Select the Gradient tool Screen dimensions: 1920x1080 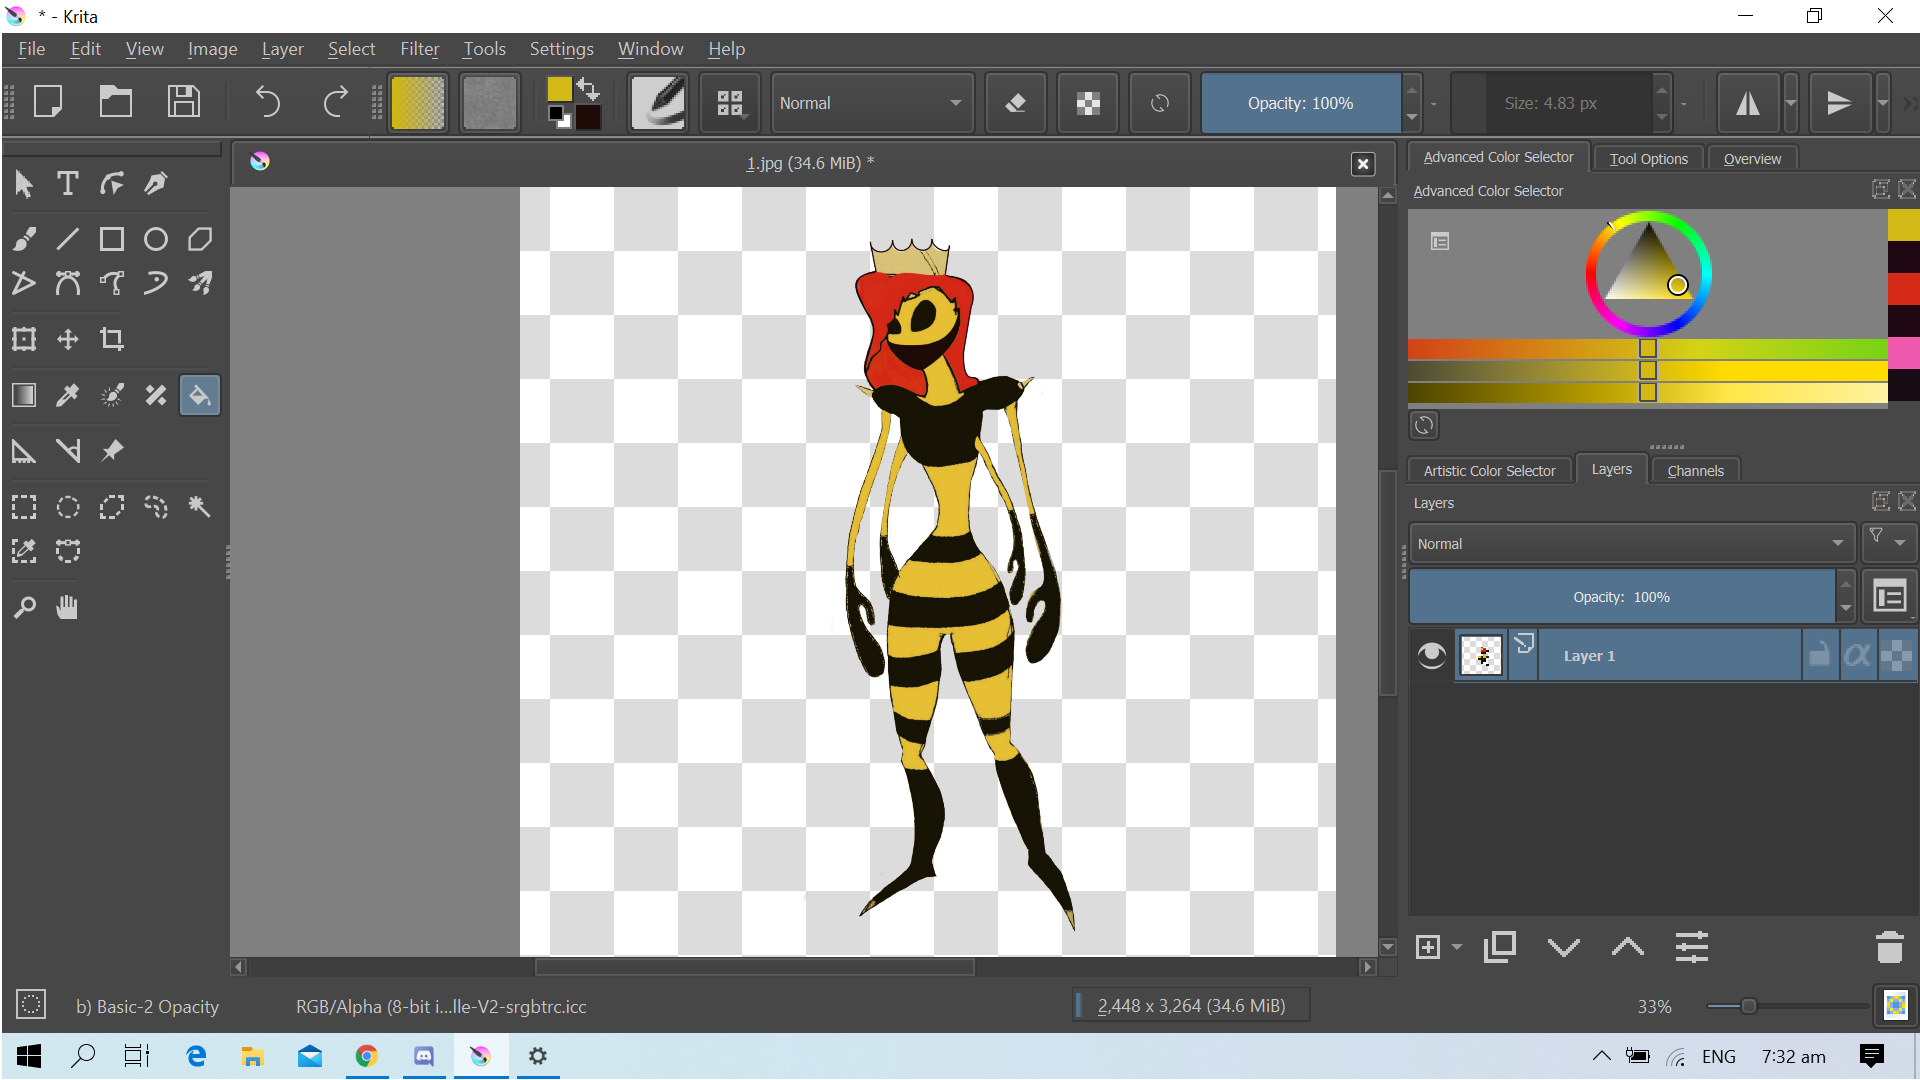coord(24,395)
